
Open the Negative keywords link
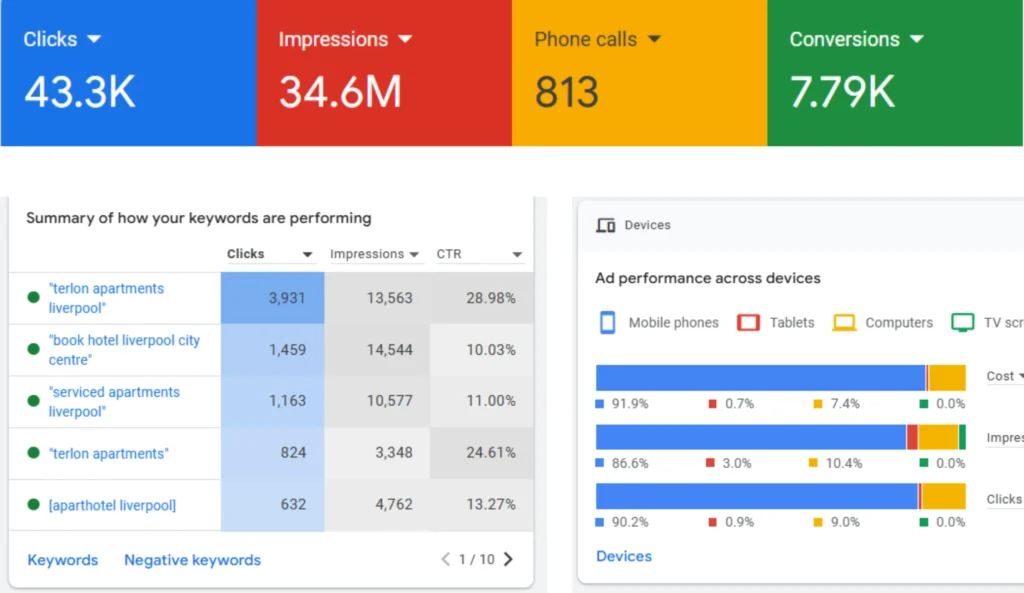point(192,560)
